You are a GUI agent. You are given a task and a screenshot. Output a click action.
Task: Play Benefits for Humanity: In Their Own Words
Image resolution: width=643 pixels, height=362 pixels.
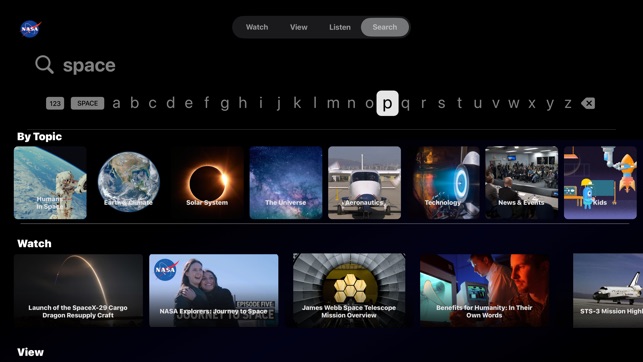485,290
